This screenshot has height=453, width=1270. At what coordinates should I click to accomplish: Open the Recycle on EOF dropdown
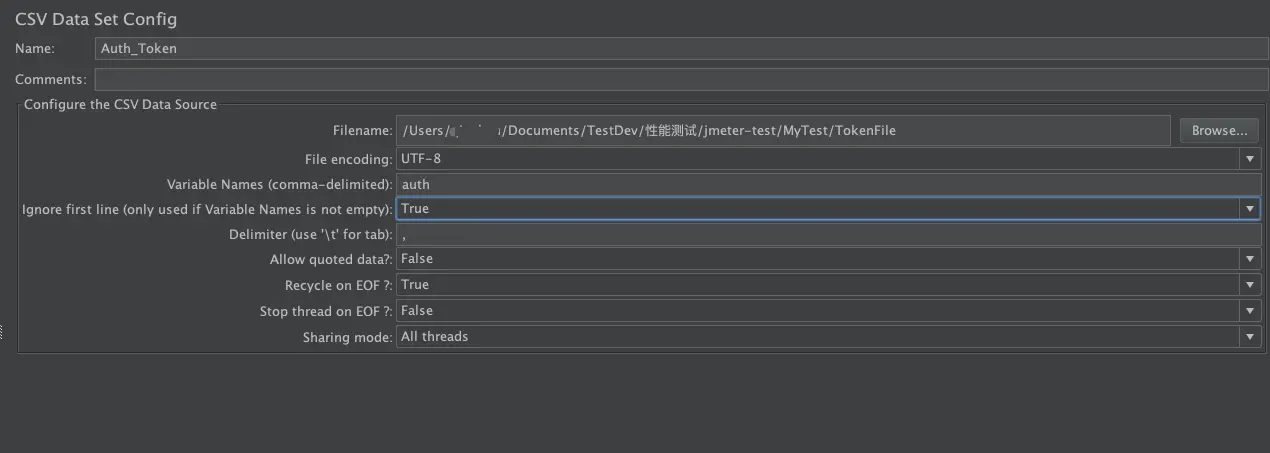pos(829,285)
